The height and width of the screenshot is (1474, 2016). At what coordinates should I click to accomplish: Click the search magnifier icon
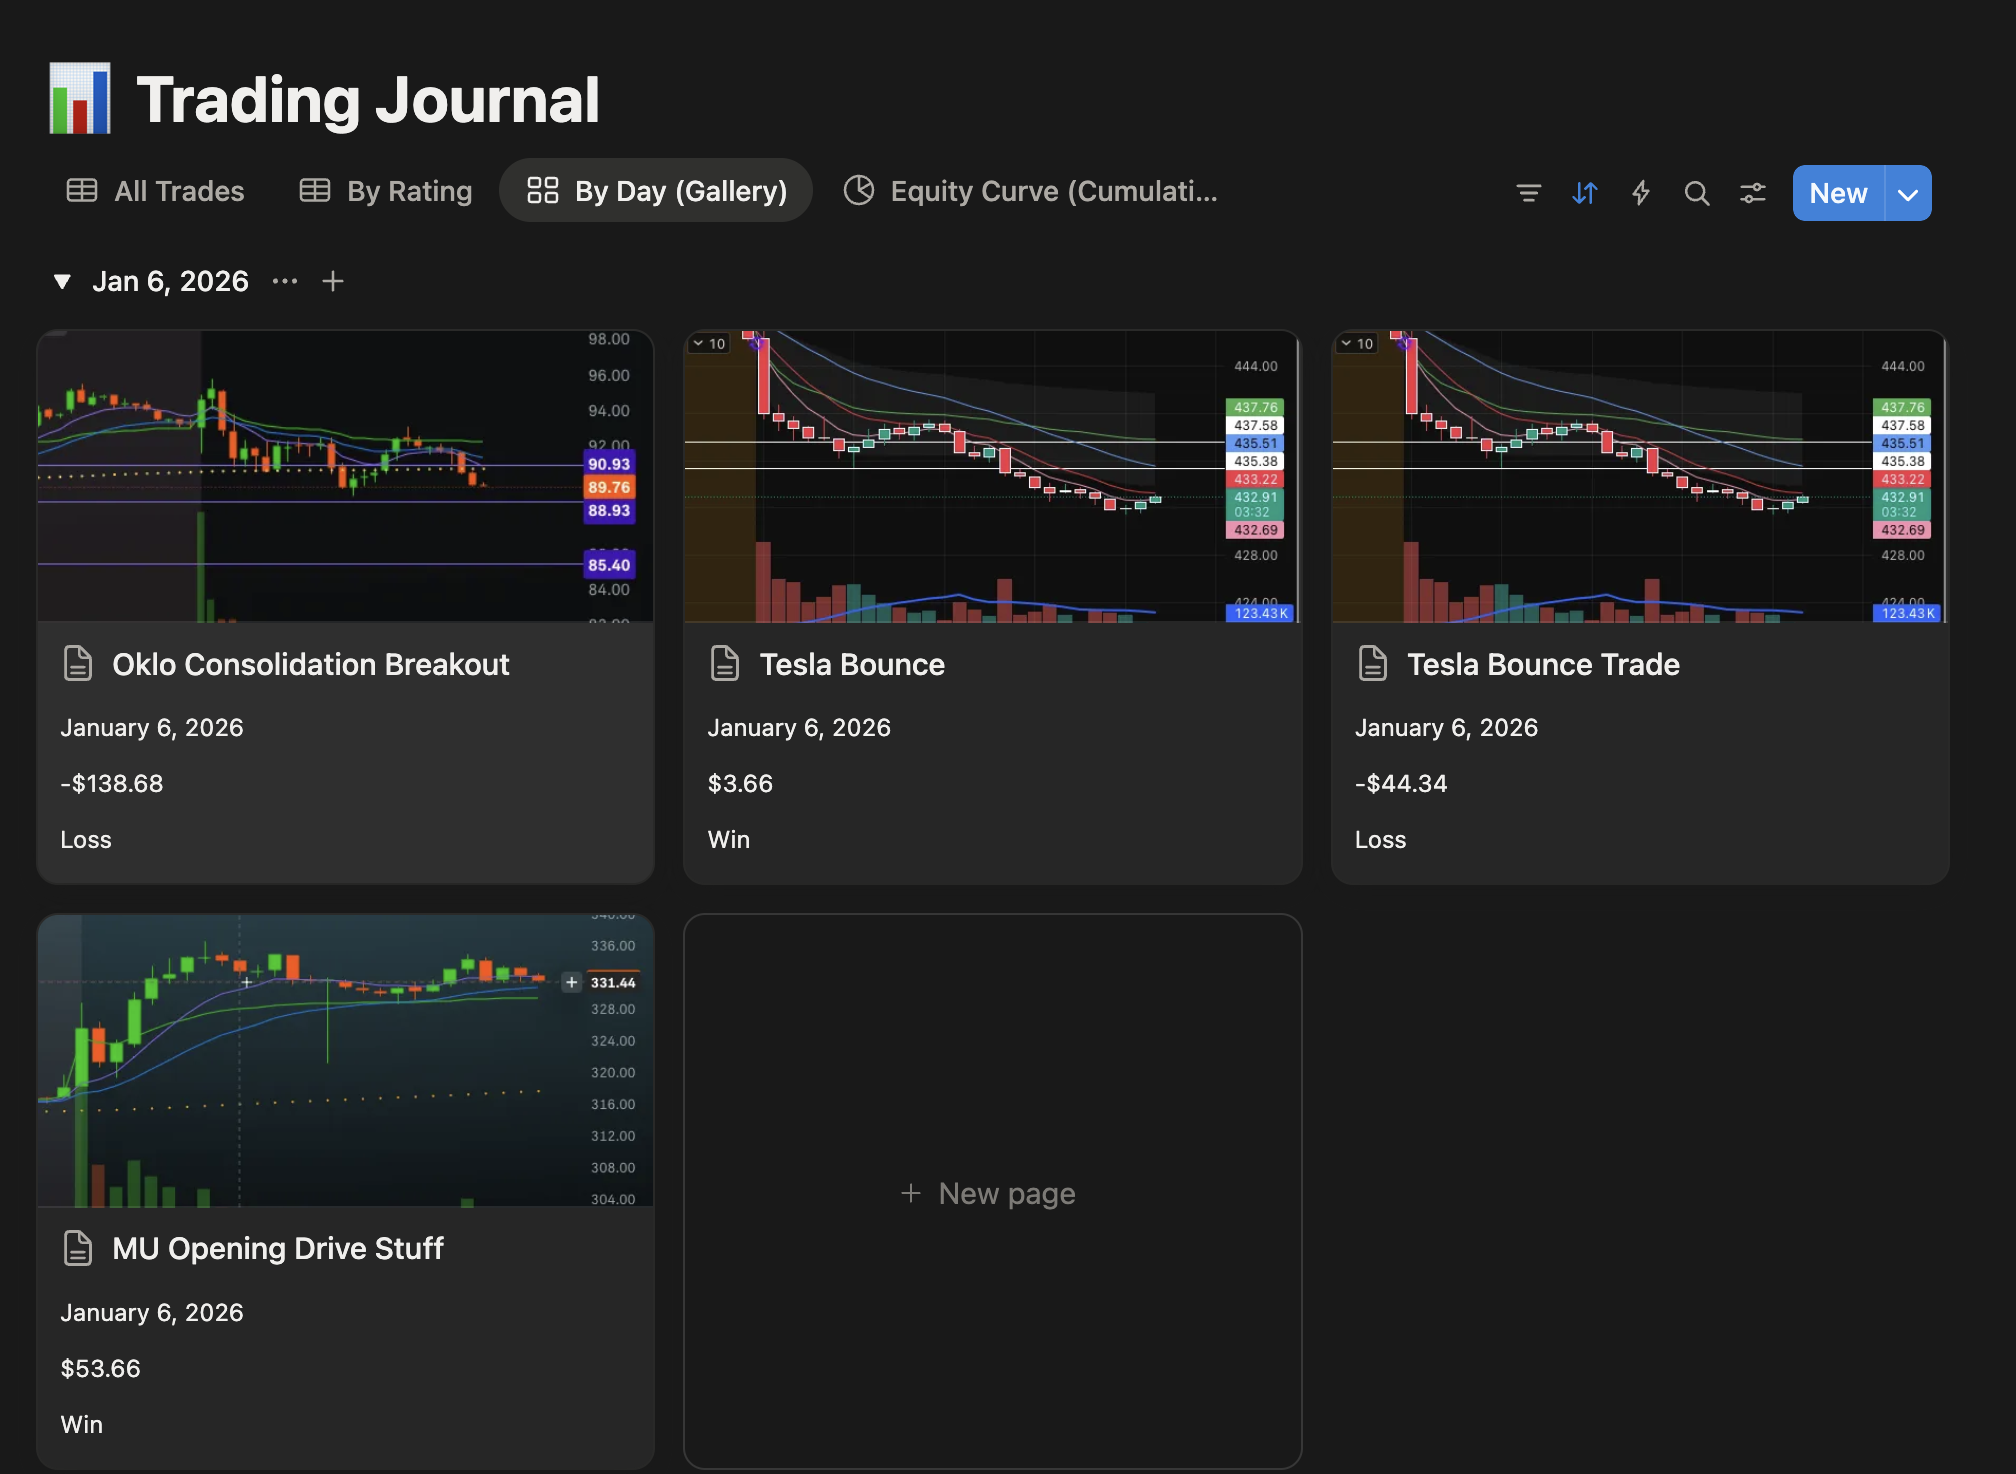(1696, 193)
